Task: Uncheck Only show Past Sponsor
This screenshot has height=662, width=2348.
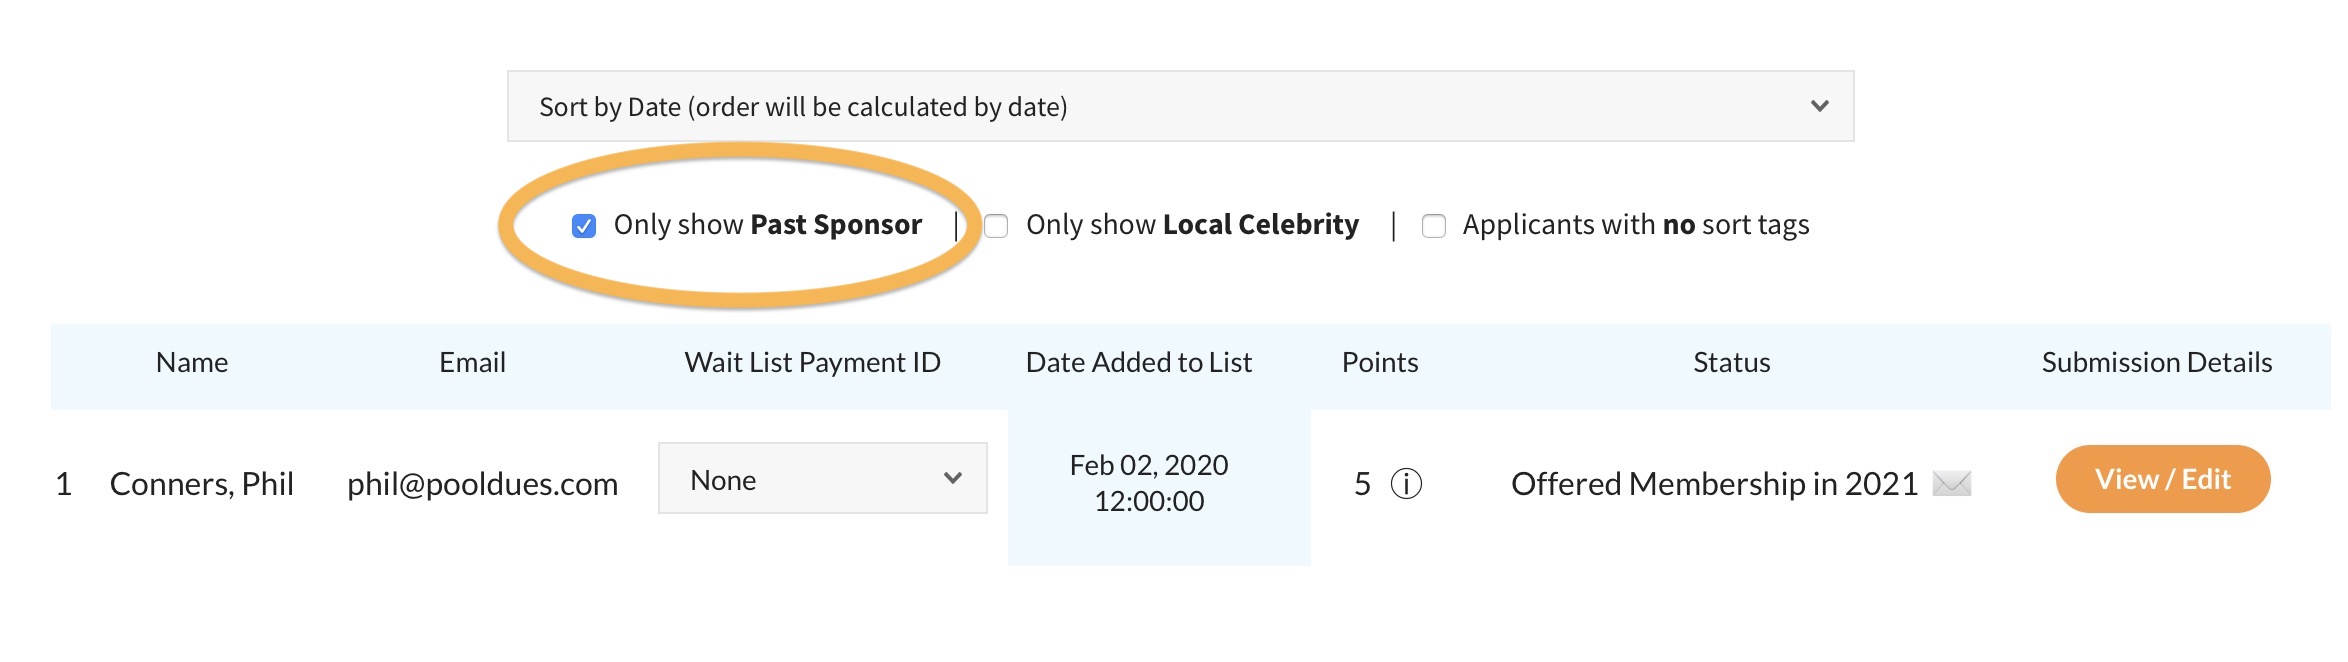Action: click(584, 226)
